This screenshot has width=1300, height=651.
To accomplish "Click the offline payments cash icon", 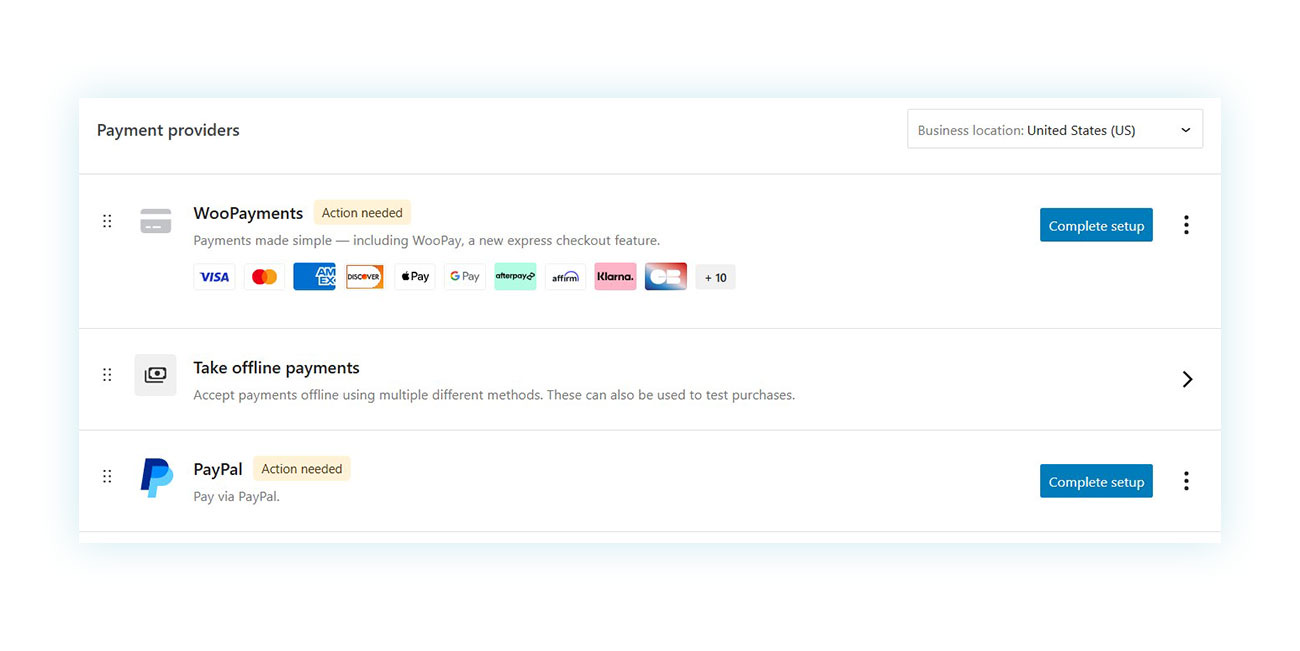I will tap(155, 375).
